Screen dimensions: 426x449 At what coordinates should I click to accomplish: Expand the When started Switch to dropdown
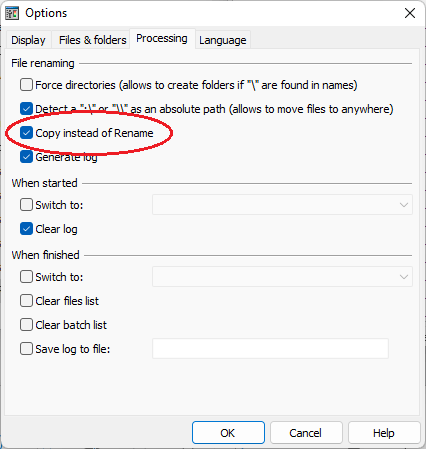pos(282,205)
